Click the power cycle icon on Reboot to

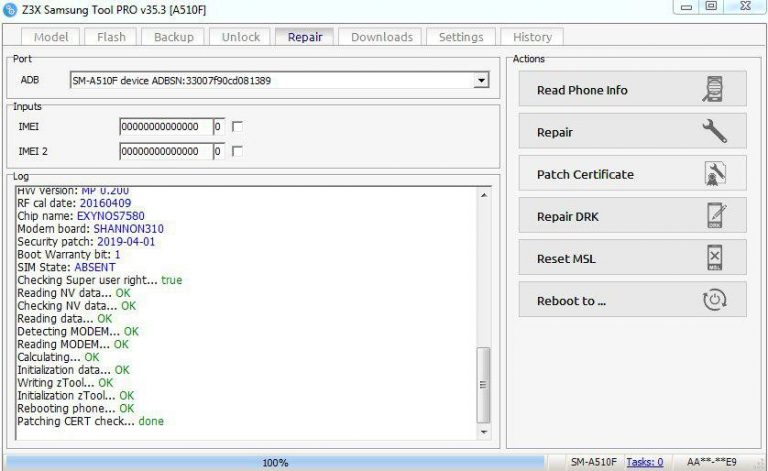[x=715, y=300]
